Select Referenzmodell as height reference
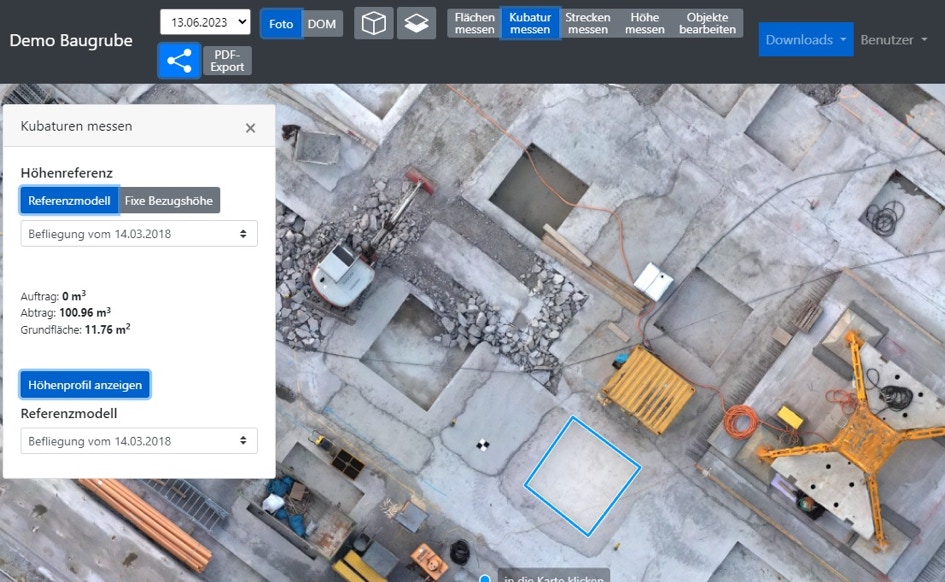Screen dimensions: 945x582 point(69,201)
